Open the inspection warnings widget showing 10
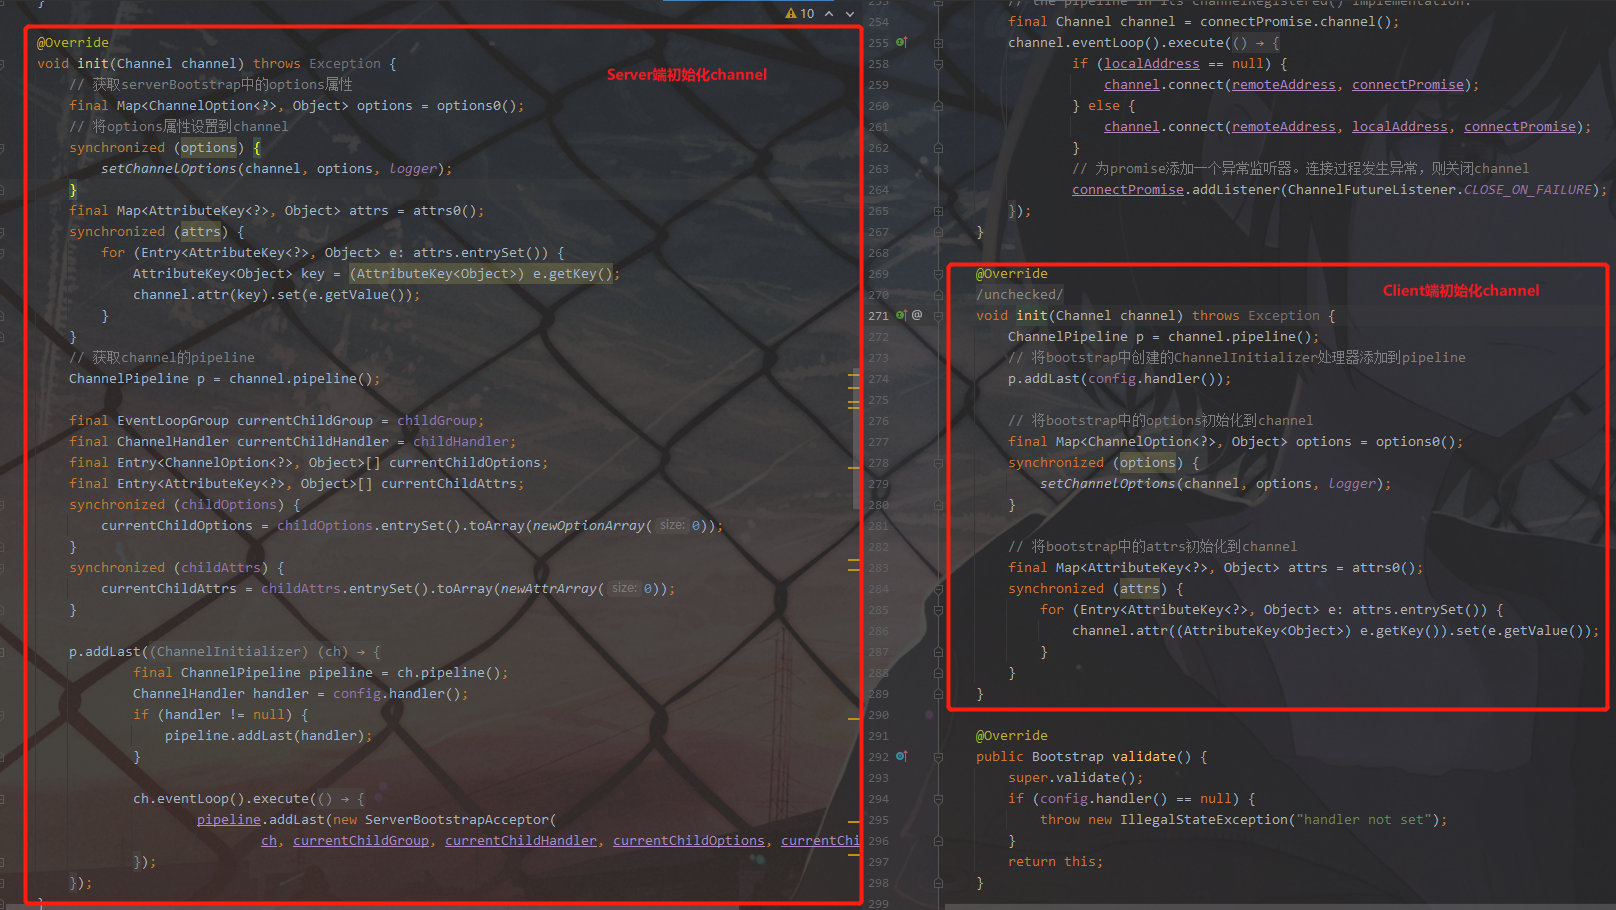Viewport: 1616px width, 910px height. [799, 14]
